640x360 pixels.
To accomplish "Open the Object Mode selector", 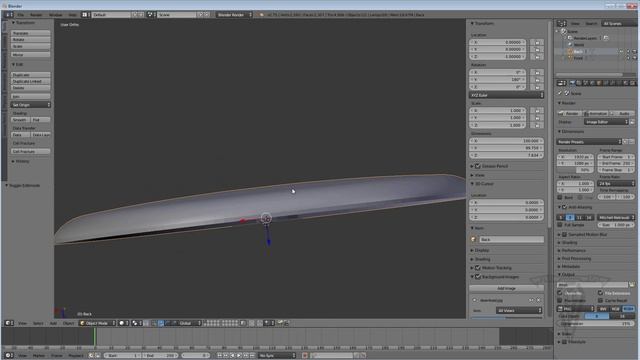I will [x=97, y=323].
